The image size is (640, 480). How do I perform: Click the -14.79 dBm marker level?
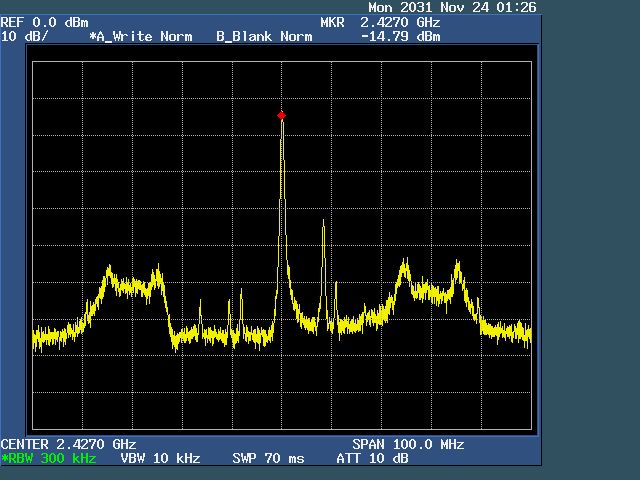point(400,36)
